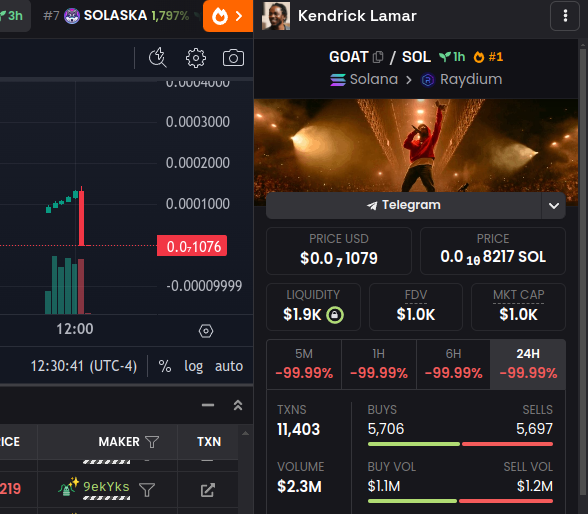Viewport: 588px width, 514px height.
Task: Click the 1h new pair sprout badge
Action: [x=452, y=57]
